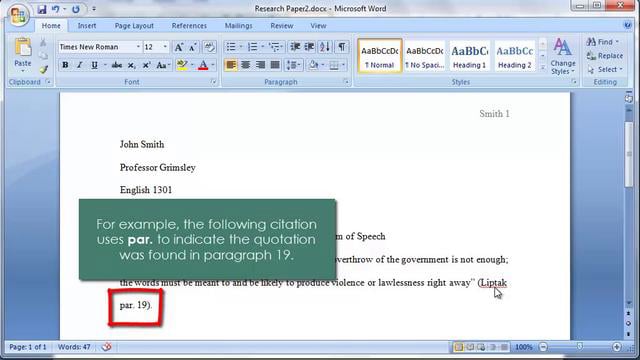Activate the Format Painter brush
Image resolution: width=640 pixels, height=360 pixels.
[x=43, y=69]
